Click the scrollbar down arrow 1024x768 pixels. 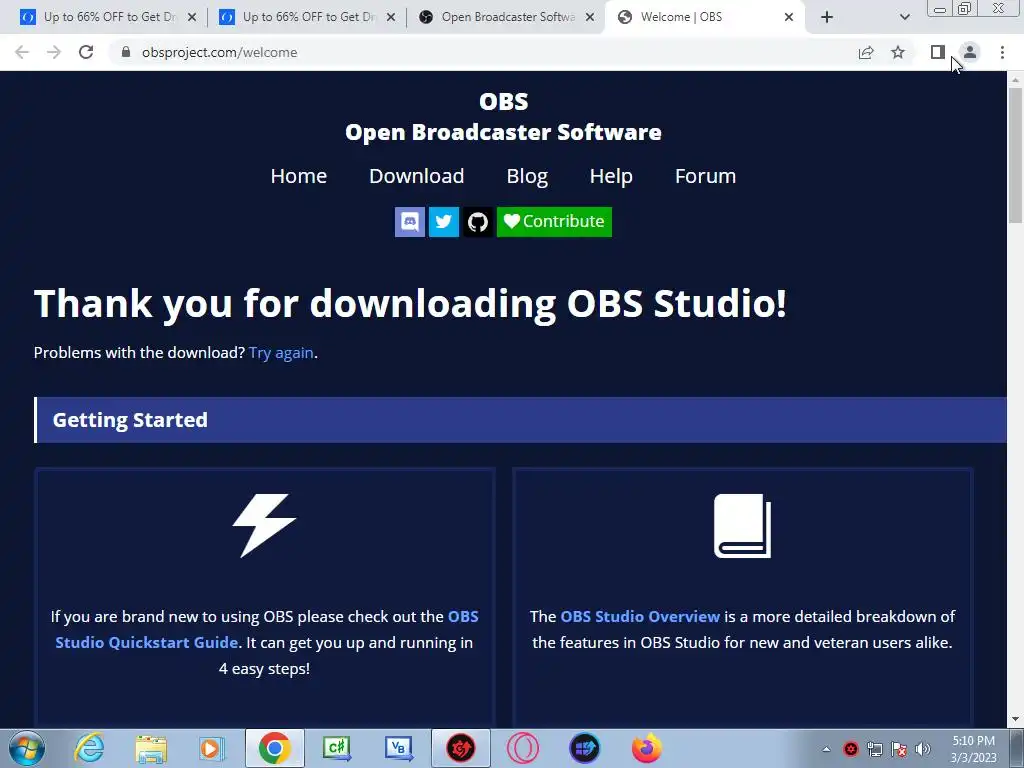coord(1015,720)
